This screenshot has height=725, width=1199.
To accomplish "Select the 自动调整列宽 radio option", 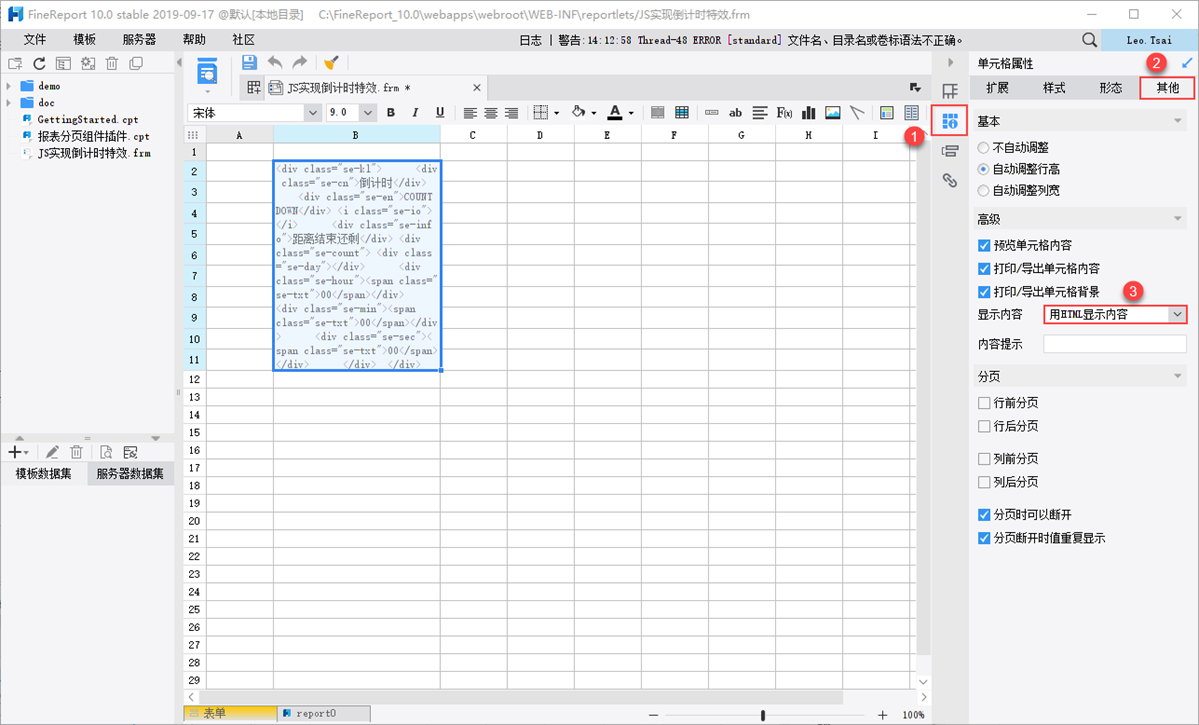I will pyautogui.click(x=983, y=190).
